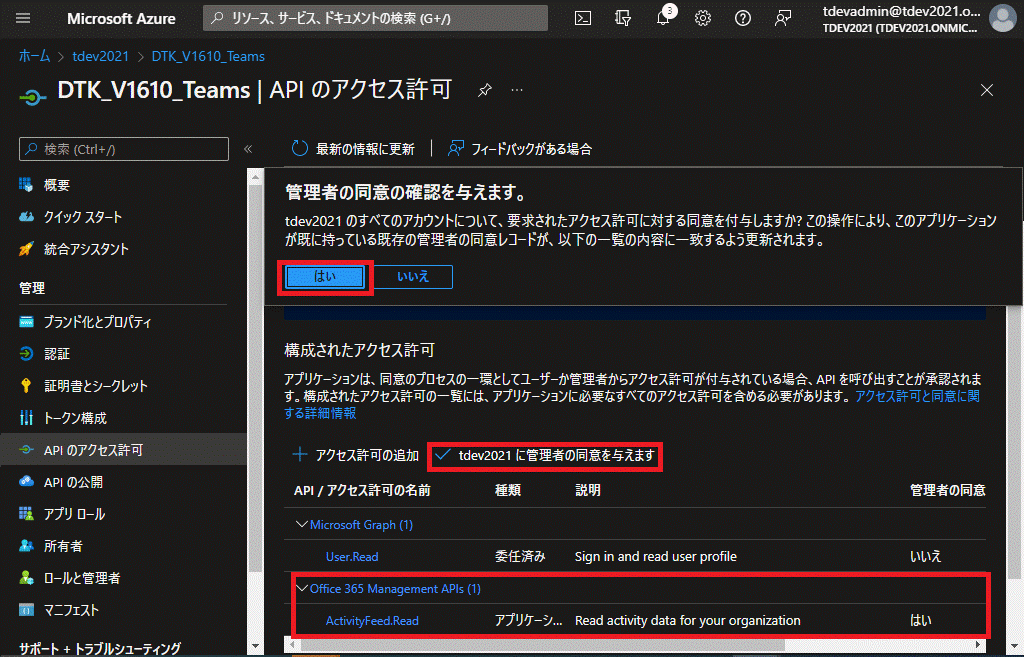Click the 概要 overview icon
The image size is (1024, 657).
[26, 185]
